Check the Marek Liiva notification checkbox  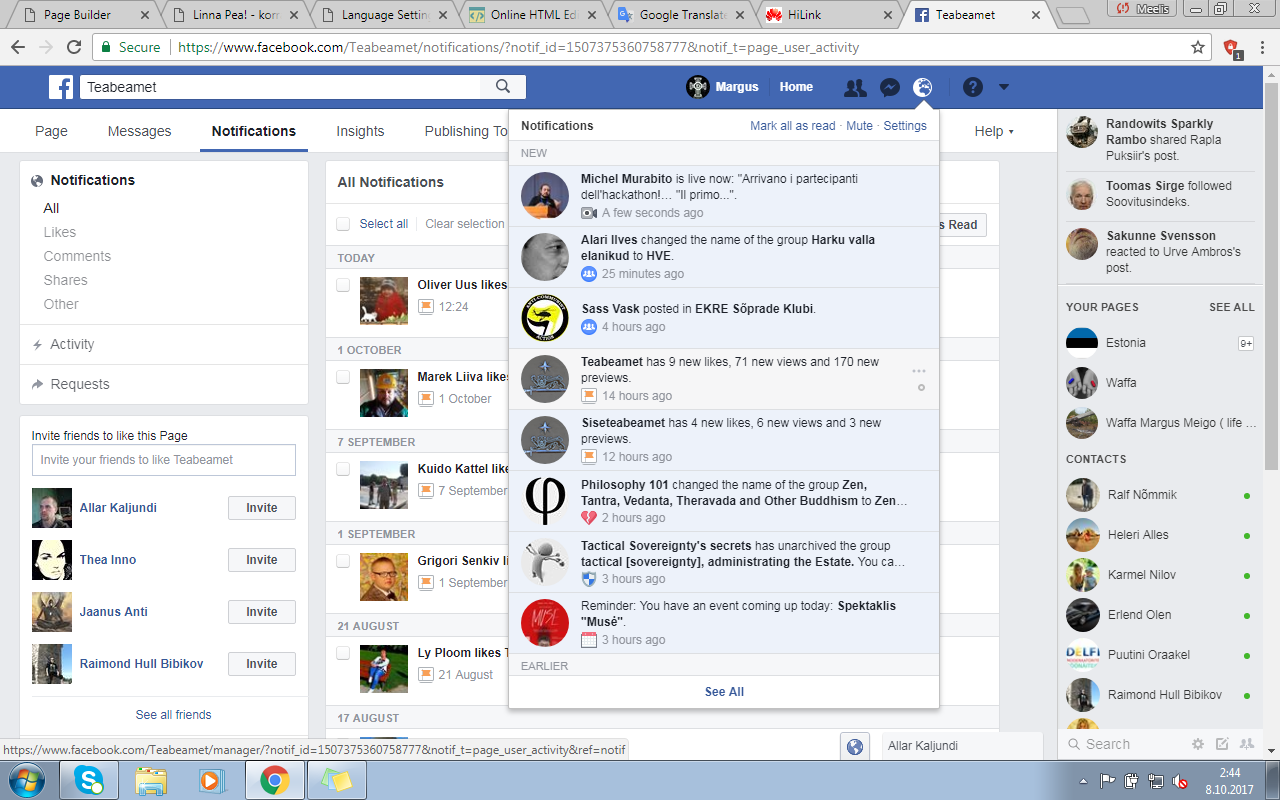click(343, 377)
